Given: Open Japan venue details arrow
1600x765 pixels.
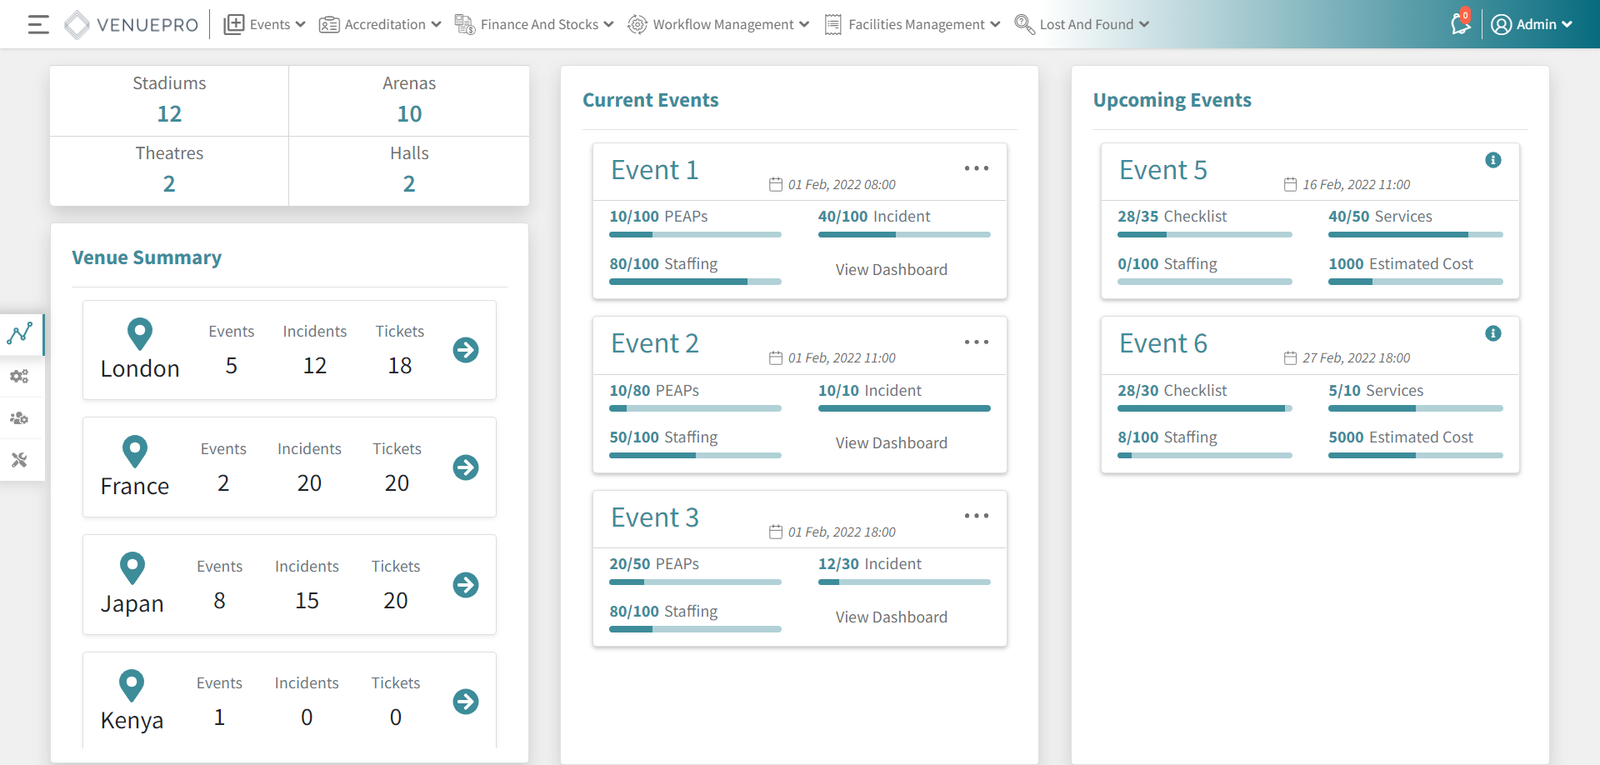Looking at the screenshot, I should tap(466, 585).
